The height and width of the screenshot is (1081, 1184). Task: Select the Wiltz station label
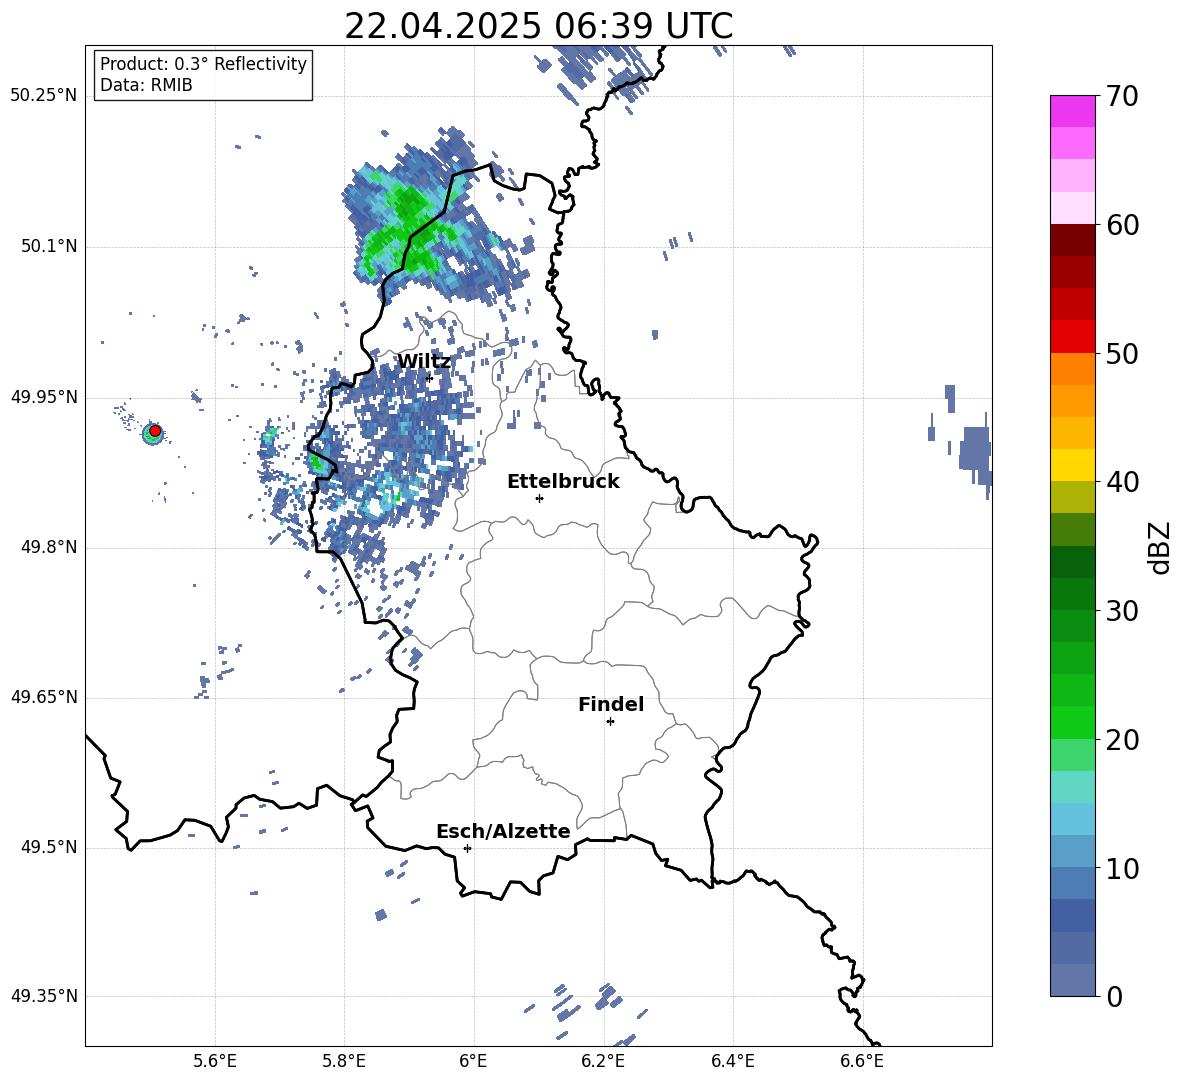(424, 362)
